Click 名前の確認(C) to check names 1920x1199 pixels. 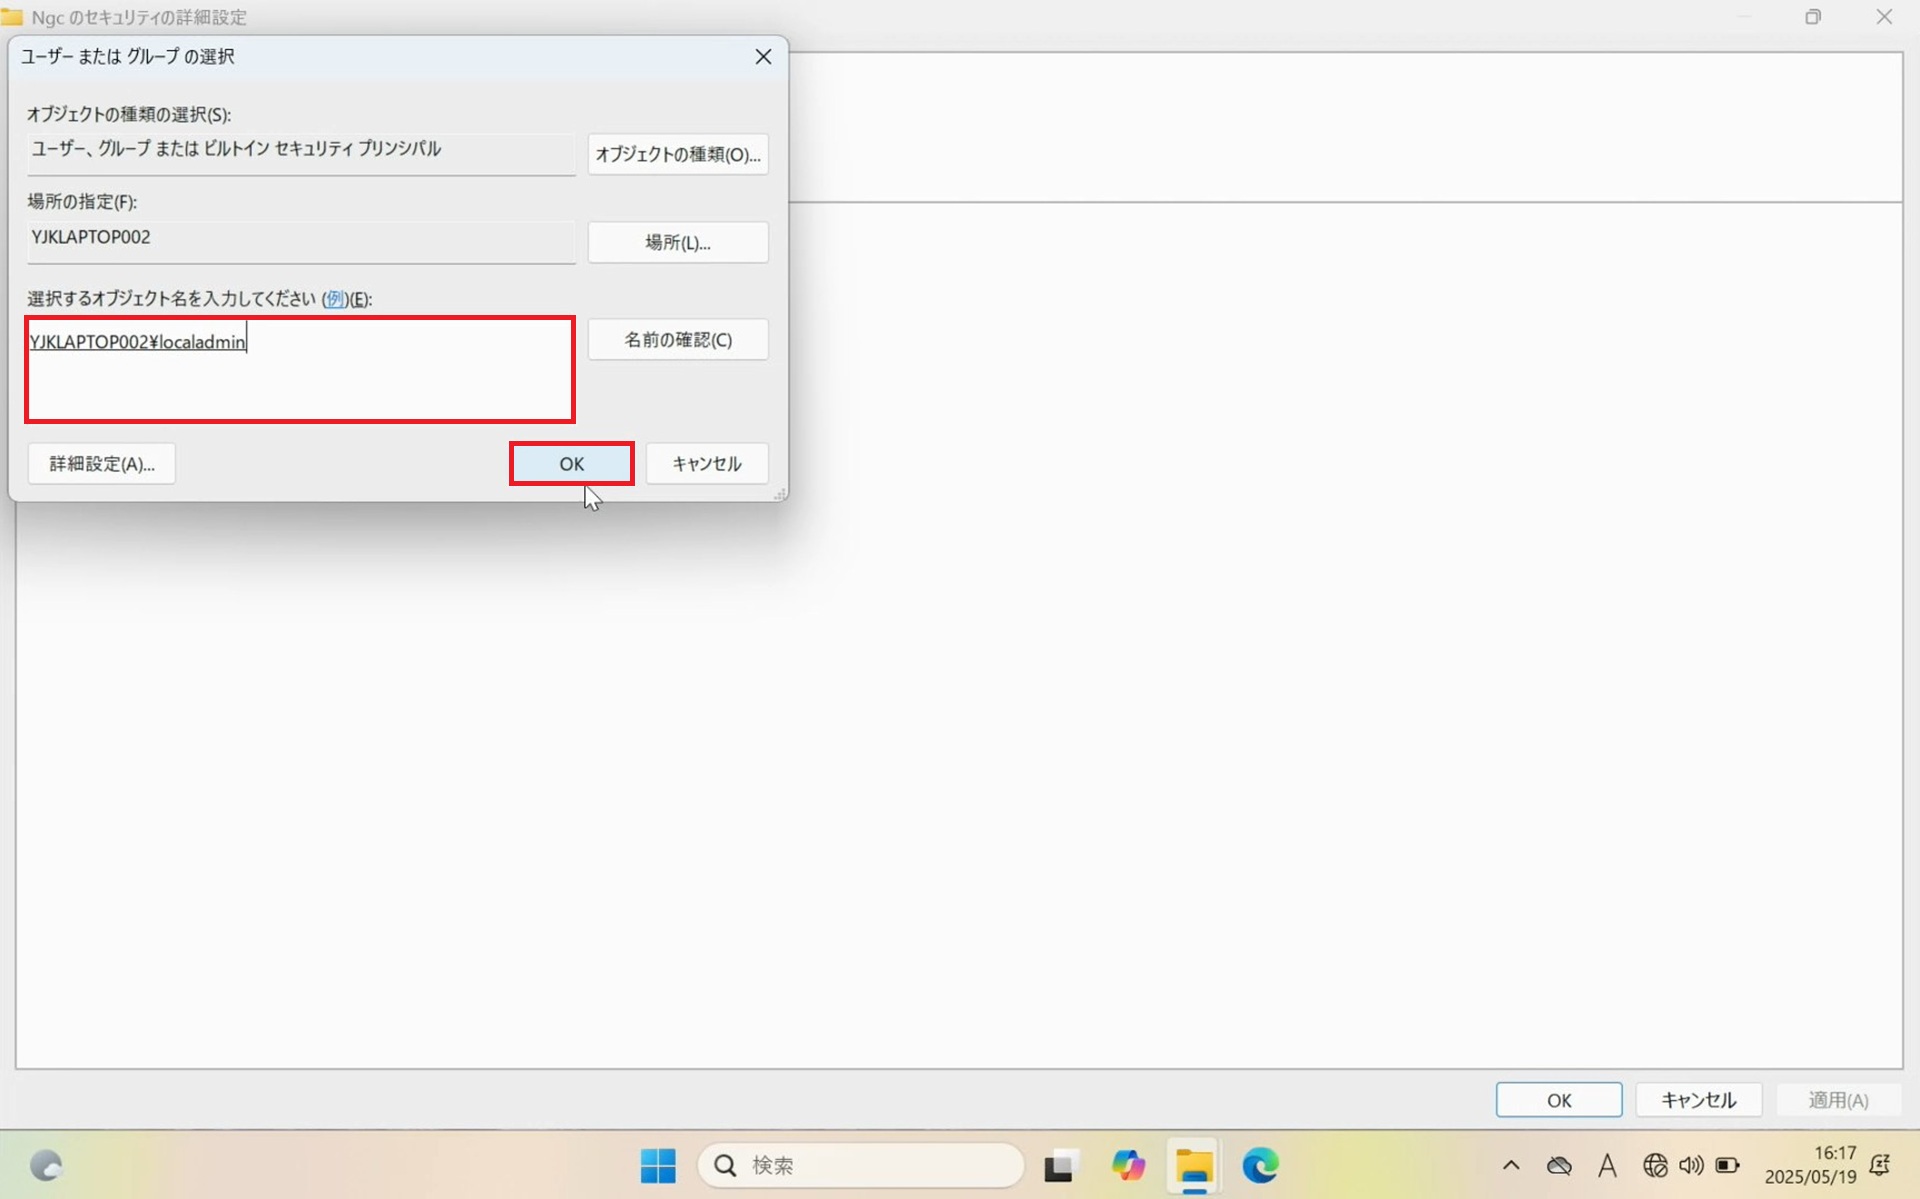coord(678,340)
